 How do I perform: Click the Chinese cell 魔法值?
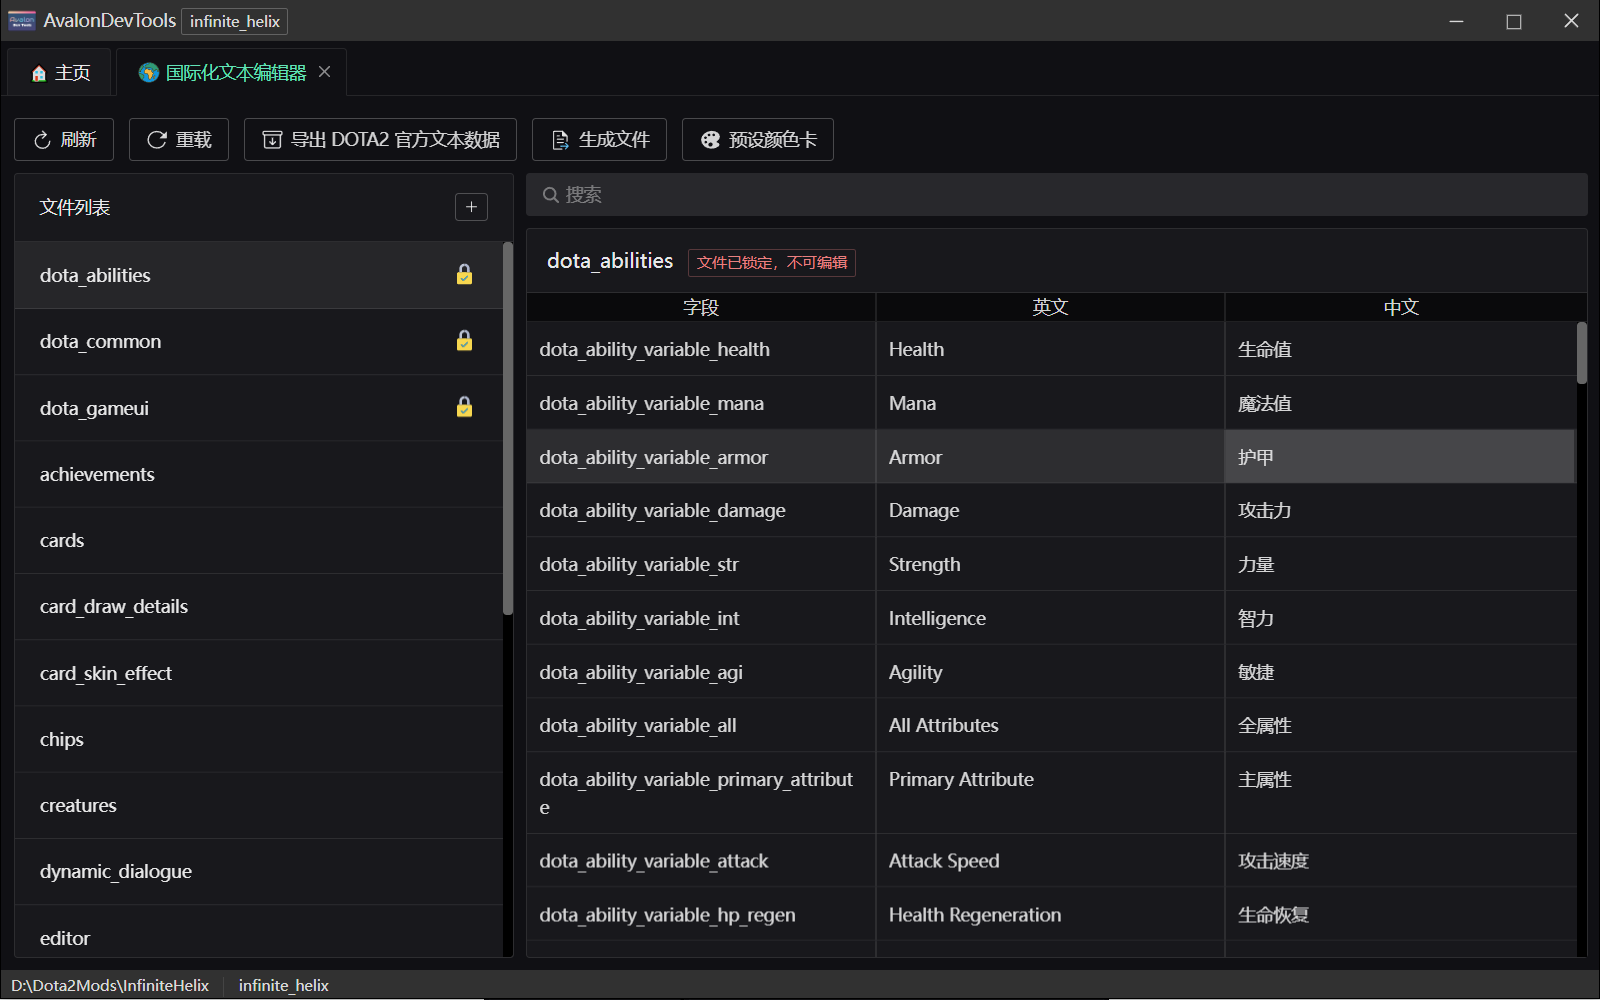pos(1400,403)
